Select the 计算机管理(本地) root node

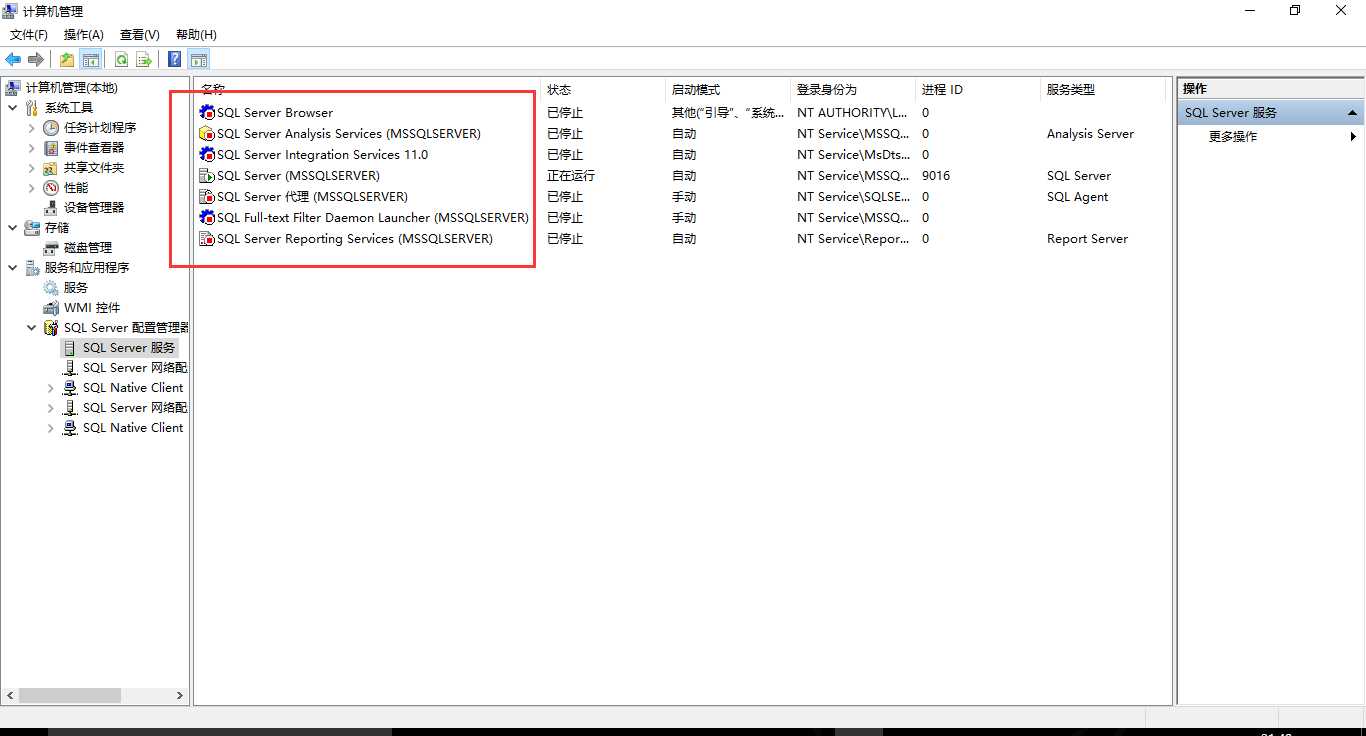tap(71, 88)
